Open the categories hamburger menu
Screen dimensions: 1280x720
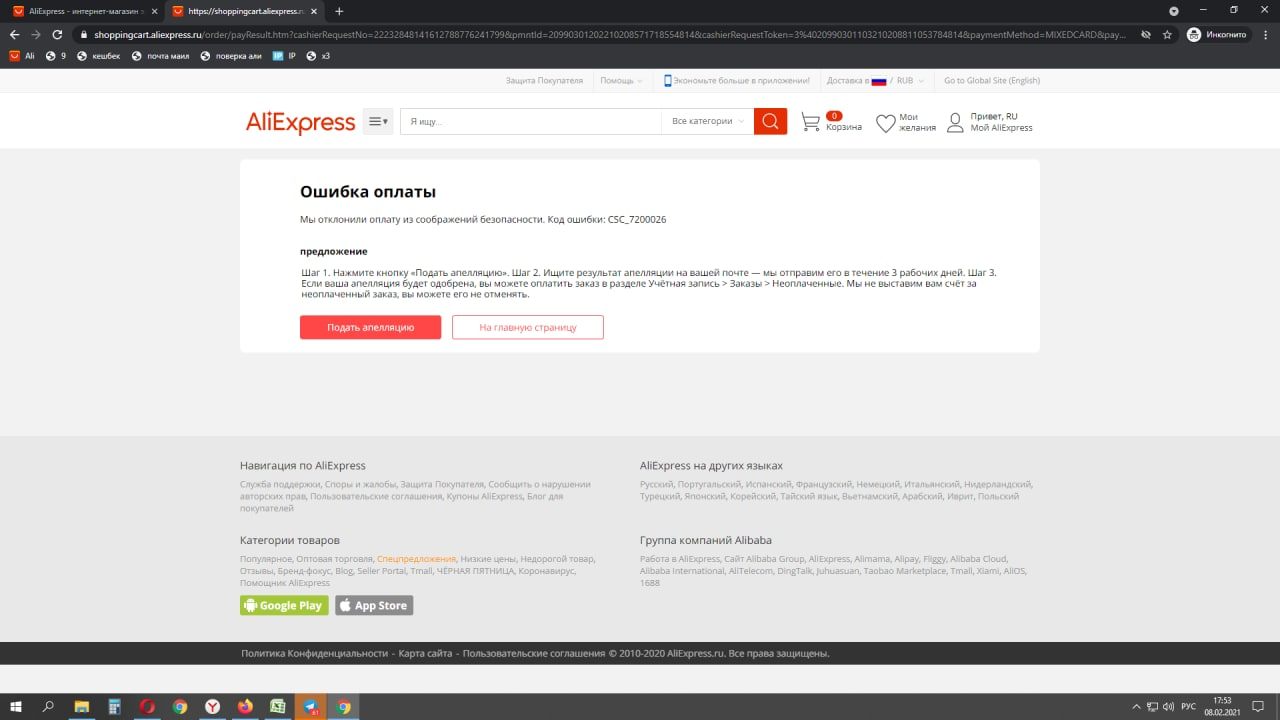click(378, 121)
